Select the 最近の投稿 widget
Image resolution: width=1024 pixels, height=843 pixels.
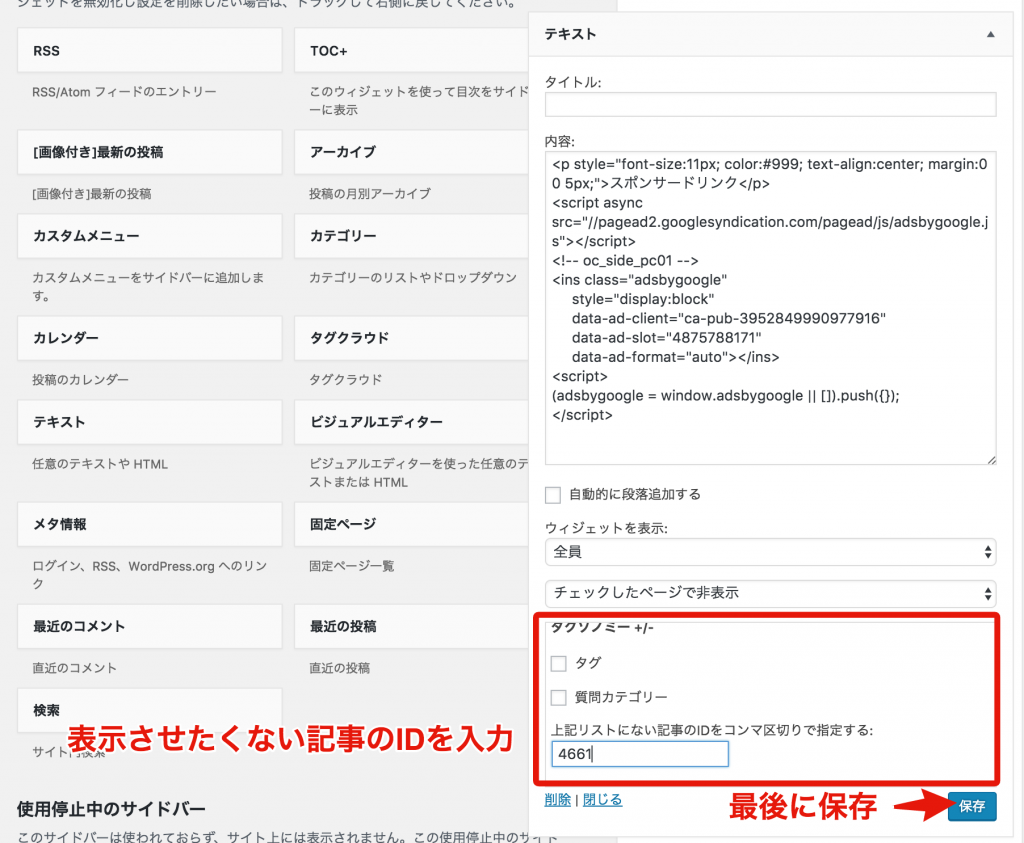click(x=411, y=626)
